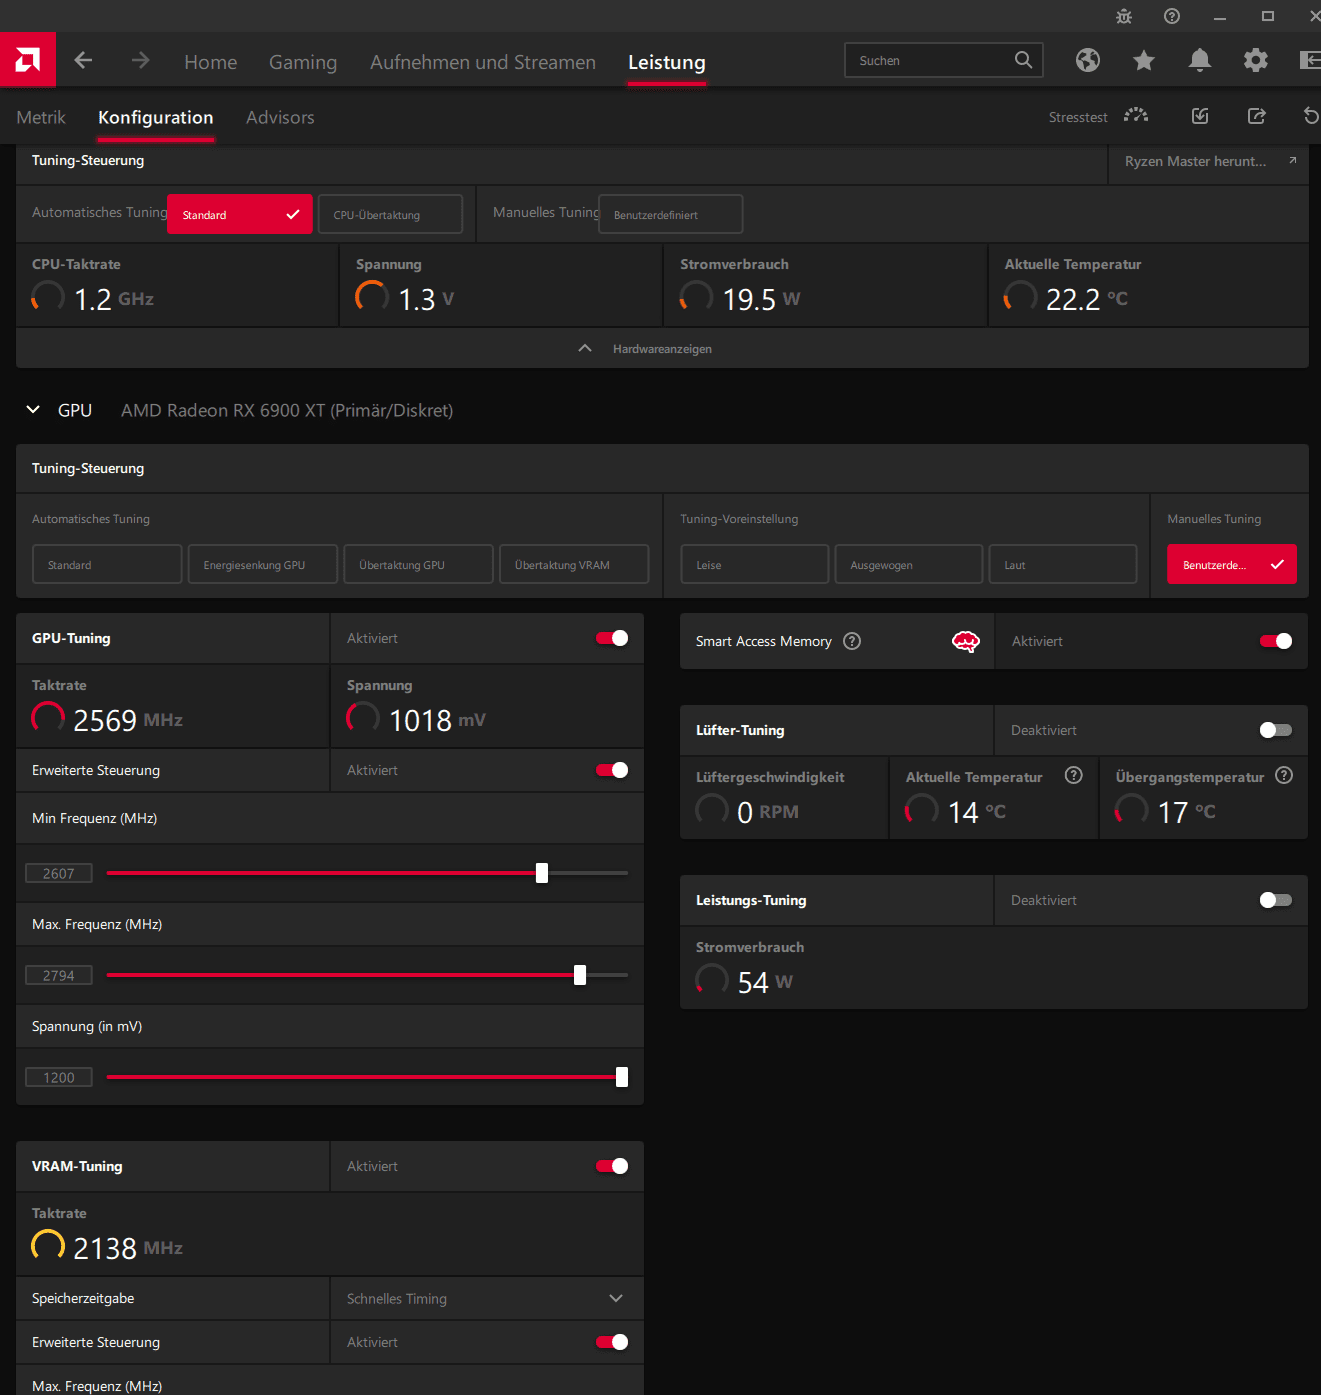Click the Stresstest gauge icon
1321x1395 pixels.
pyautogui.click(x=1136, y=116)
